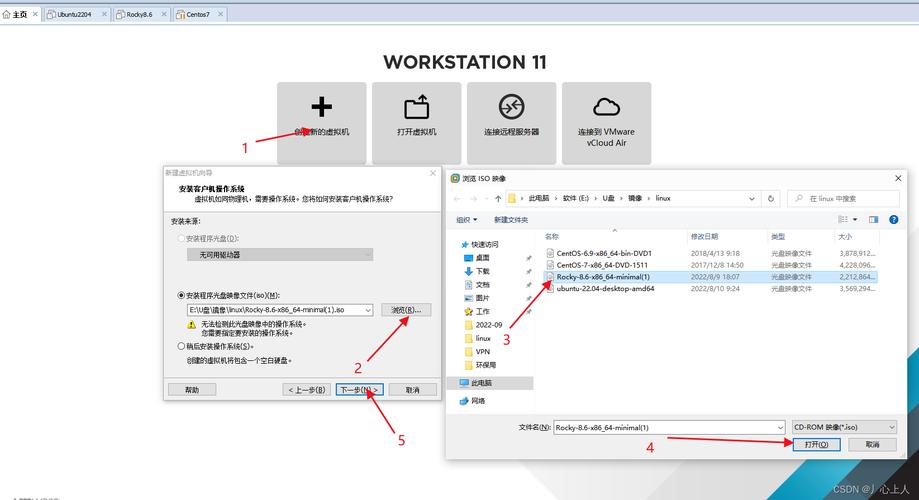Open the CD-ROM 映像(*.iso) file type dropdown

tap(845, 427)
